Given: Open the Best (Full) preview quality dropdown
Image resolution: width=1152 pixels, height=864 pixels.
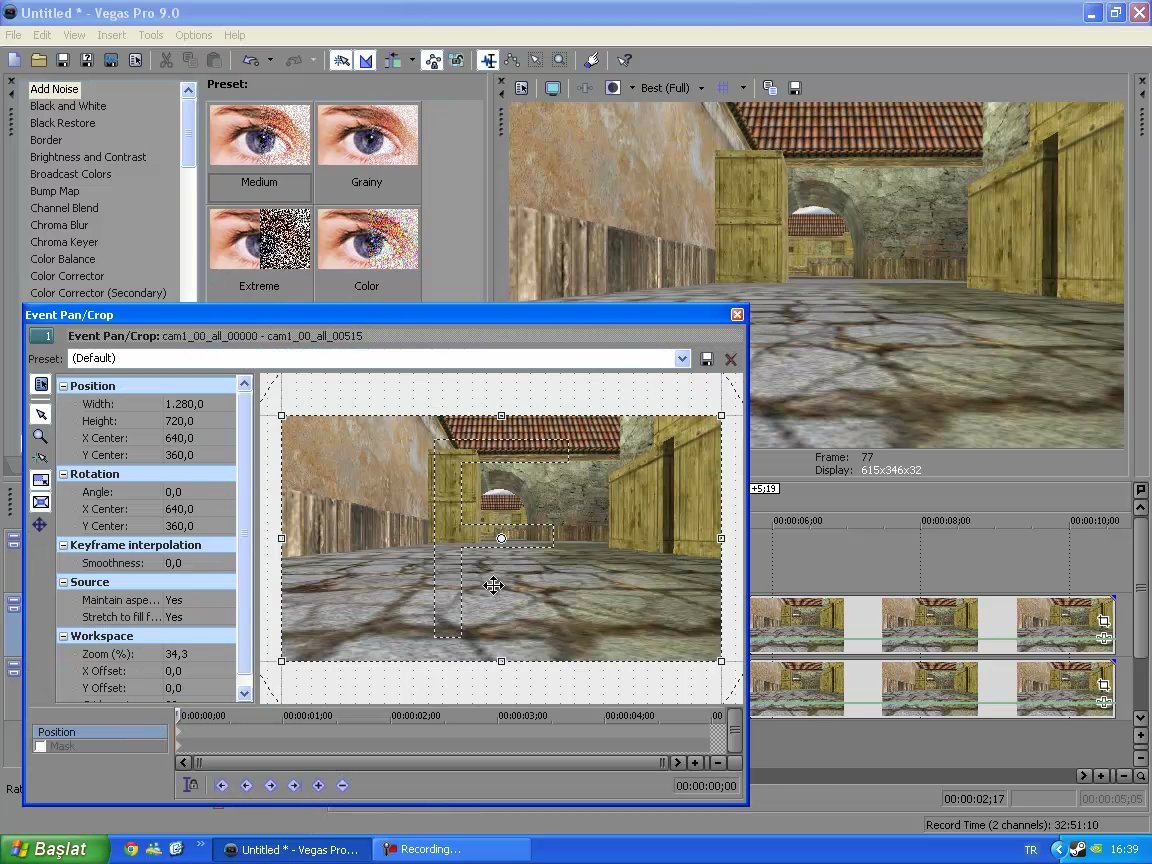Looking at the screenshot, I should click(701, 88).
